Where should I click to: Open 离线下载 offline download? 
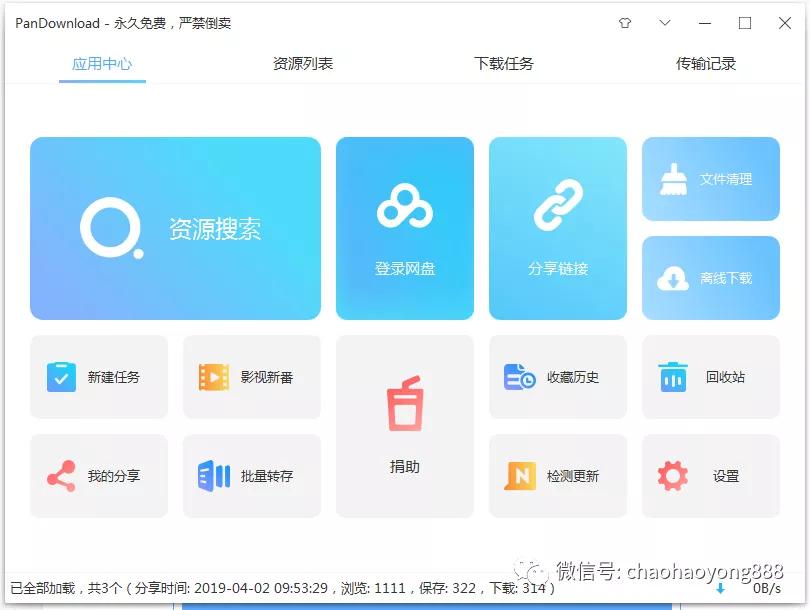710,278
